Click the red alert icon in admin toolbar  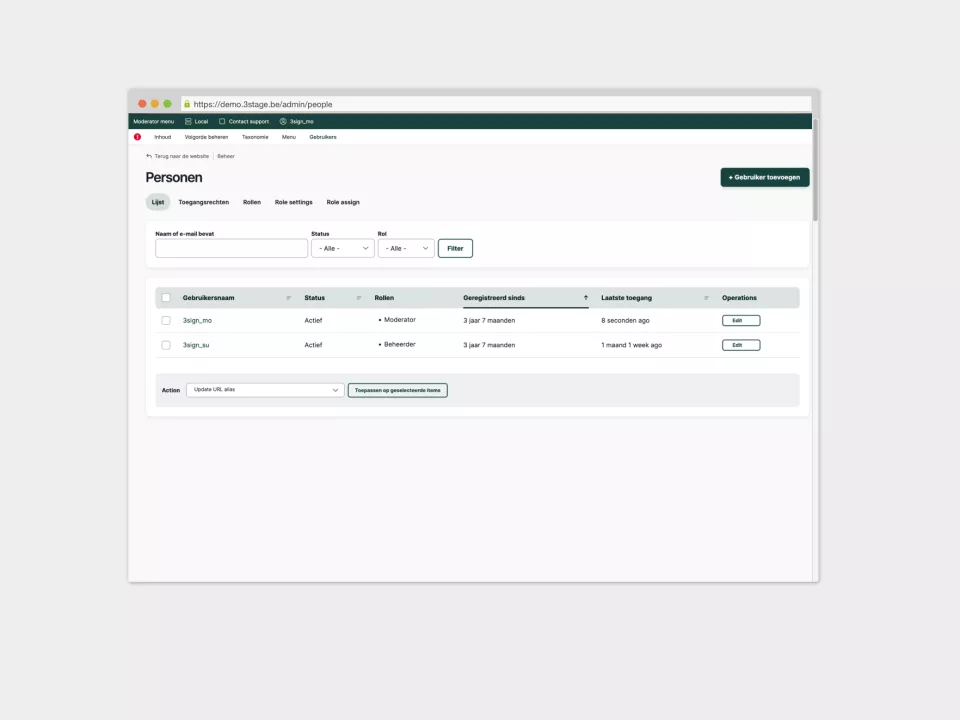pos(138,137)
